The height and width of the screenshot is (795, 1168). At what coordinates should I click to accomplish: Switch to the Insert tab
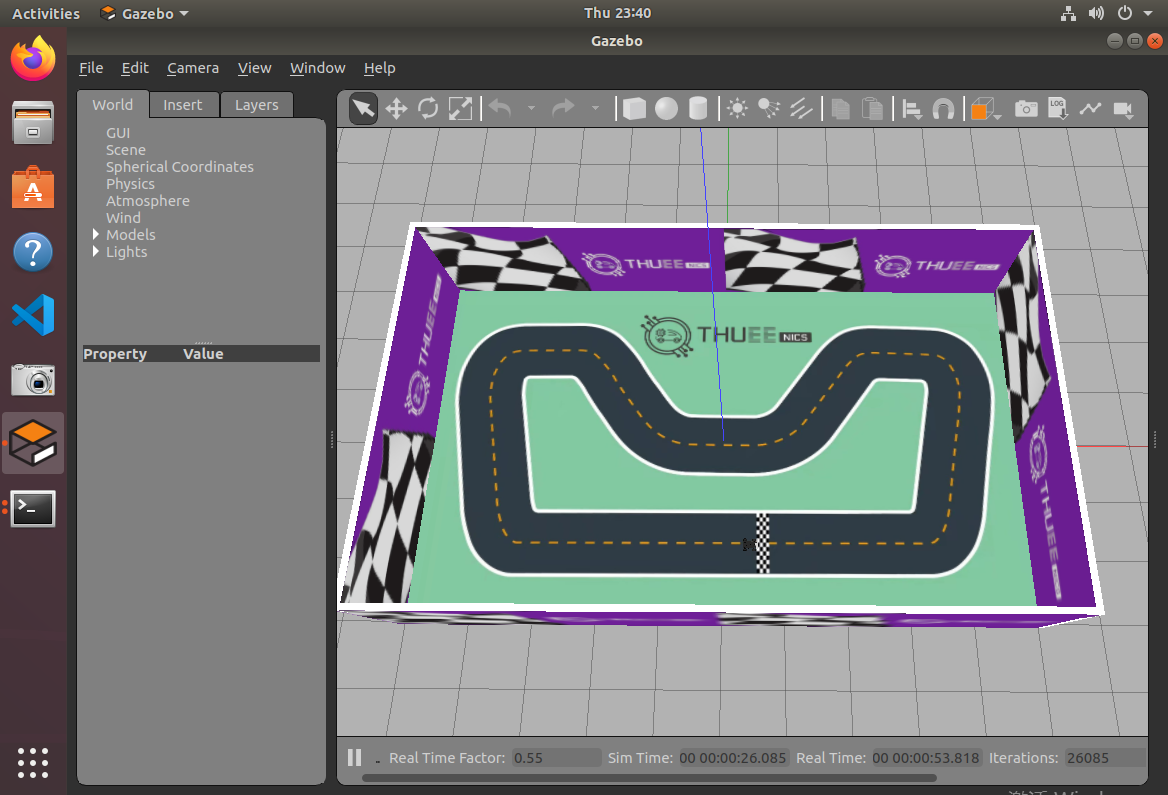point(182,105)
